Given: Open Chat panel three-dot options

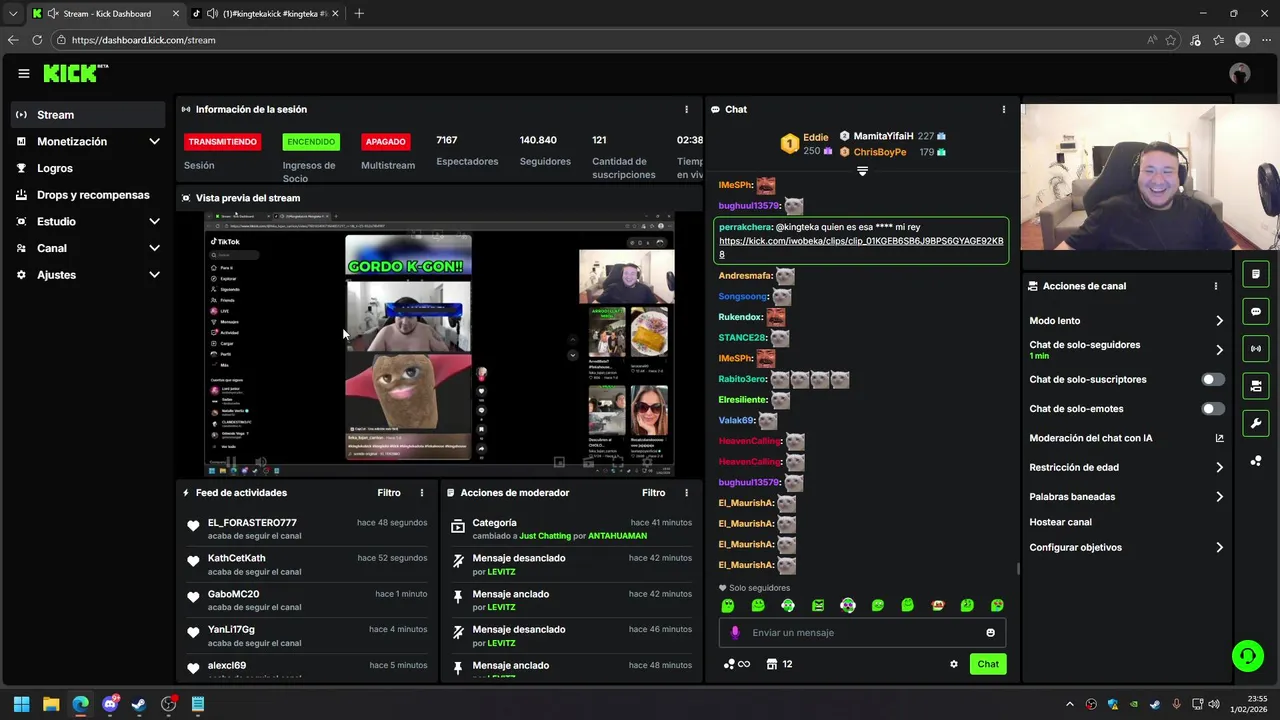Looking at the screenshot, I should 1004,109.
